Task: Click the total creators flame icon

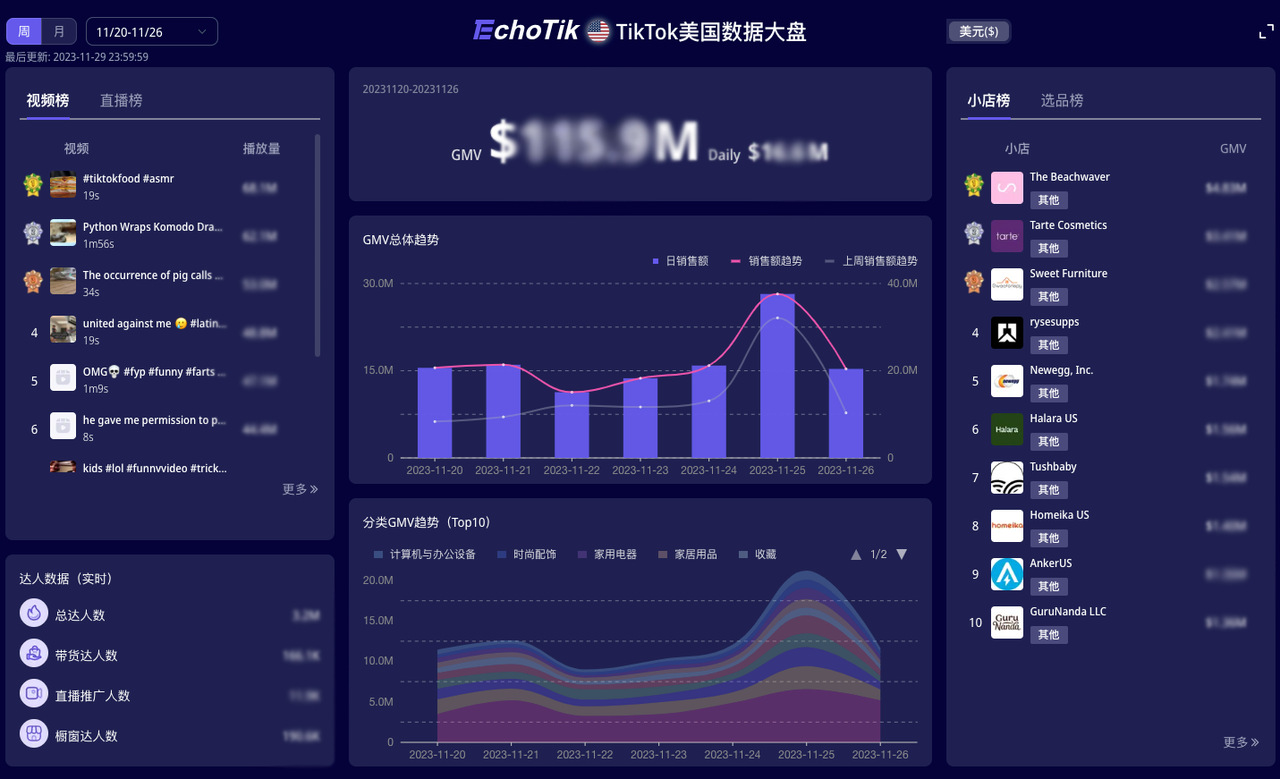Action: click(34, 614)
